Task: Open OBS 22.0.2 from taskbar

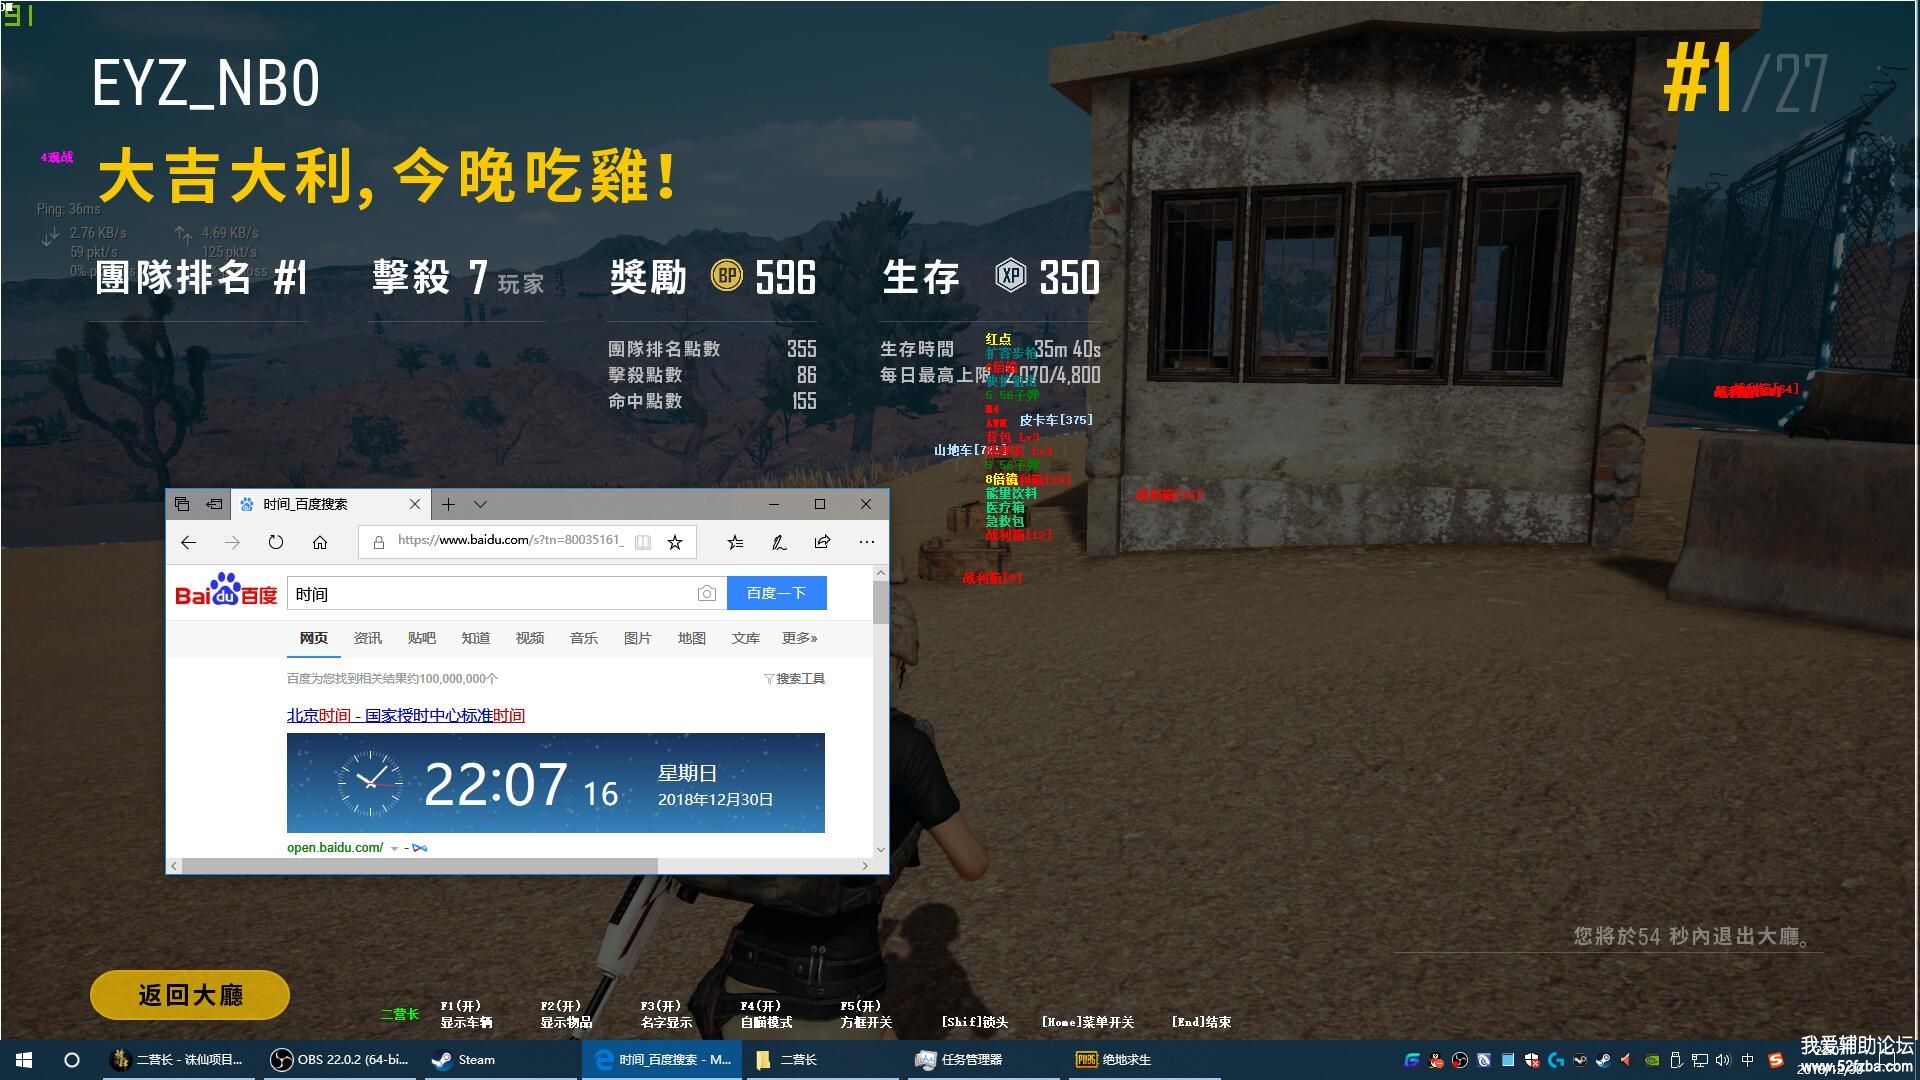Action: pyautogui.click(x=340, y=1059)
